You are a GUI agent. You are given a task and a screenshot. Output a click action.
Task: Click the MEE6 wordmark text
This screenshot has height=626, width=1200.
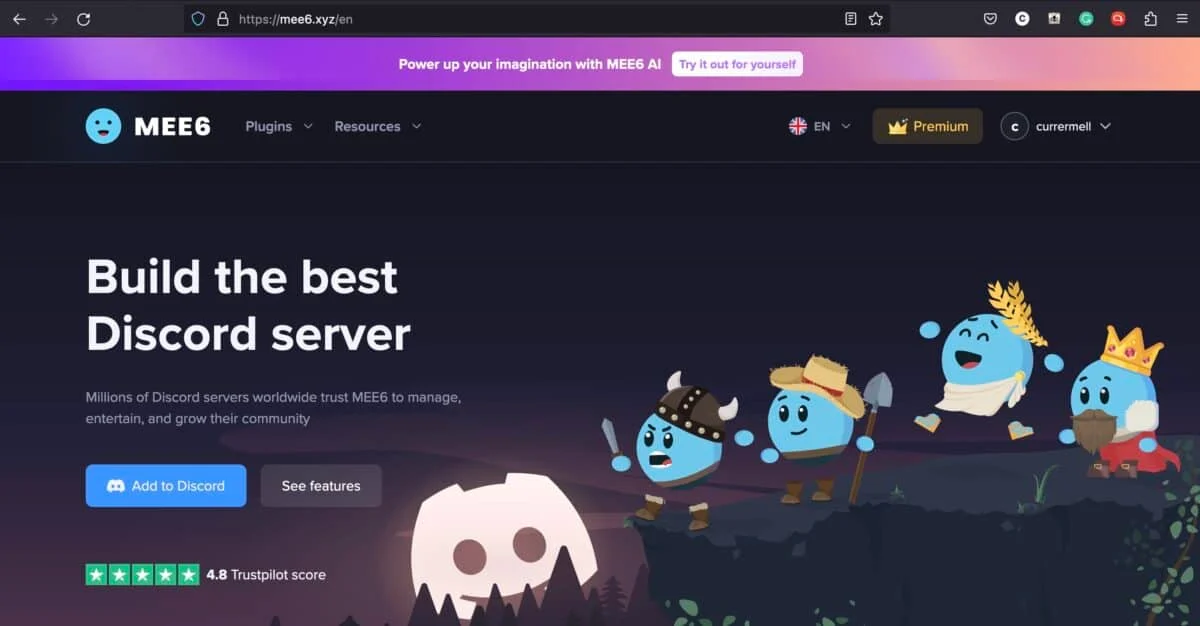tap(172, 127)
